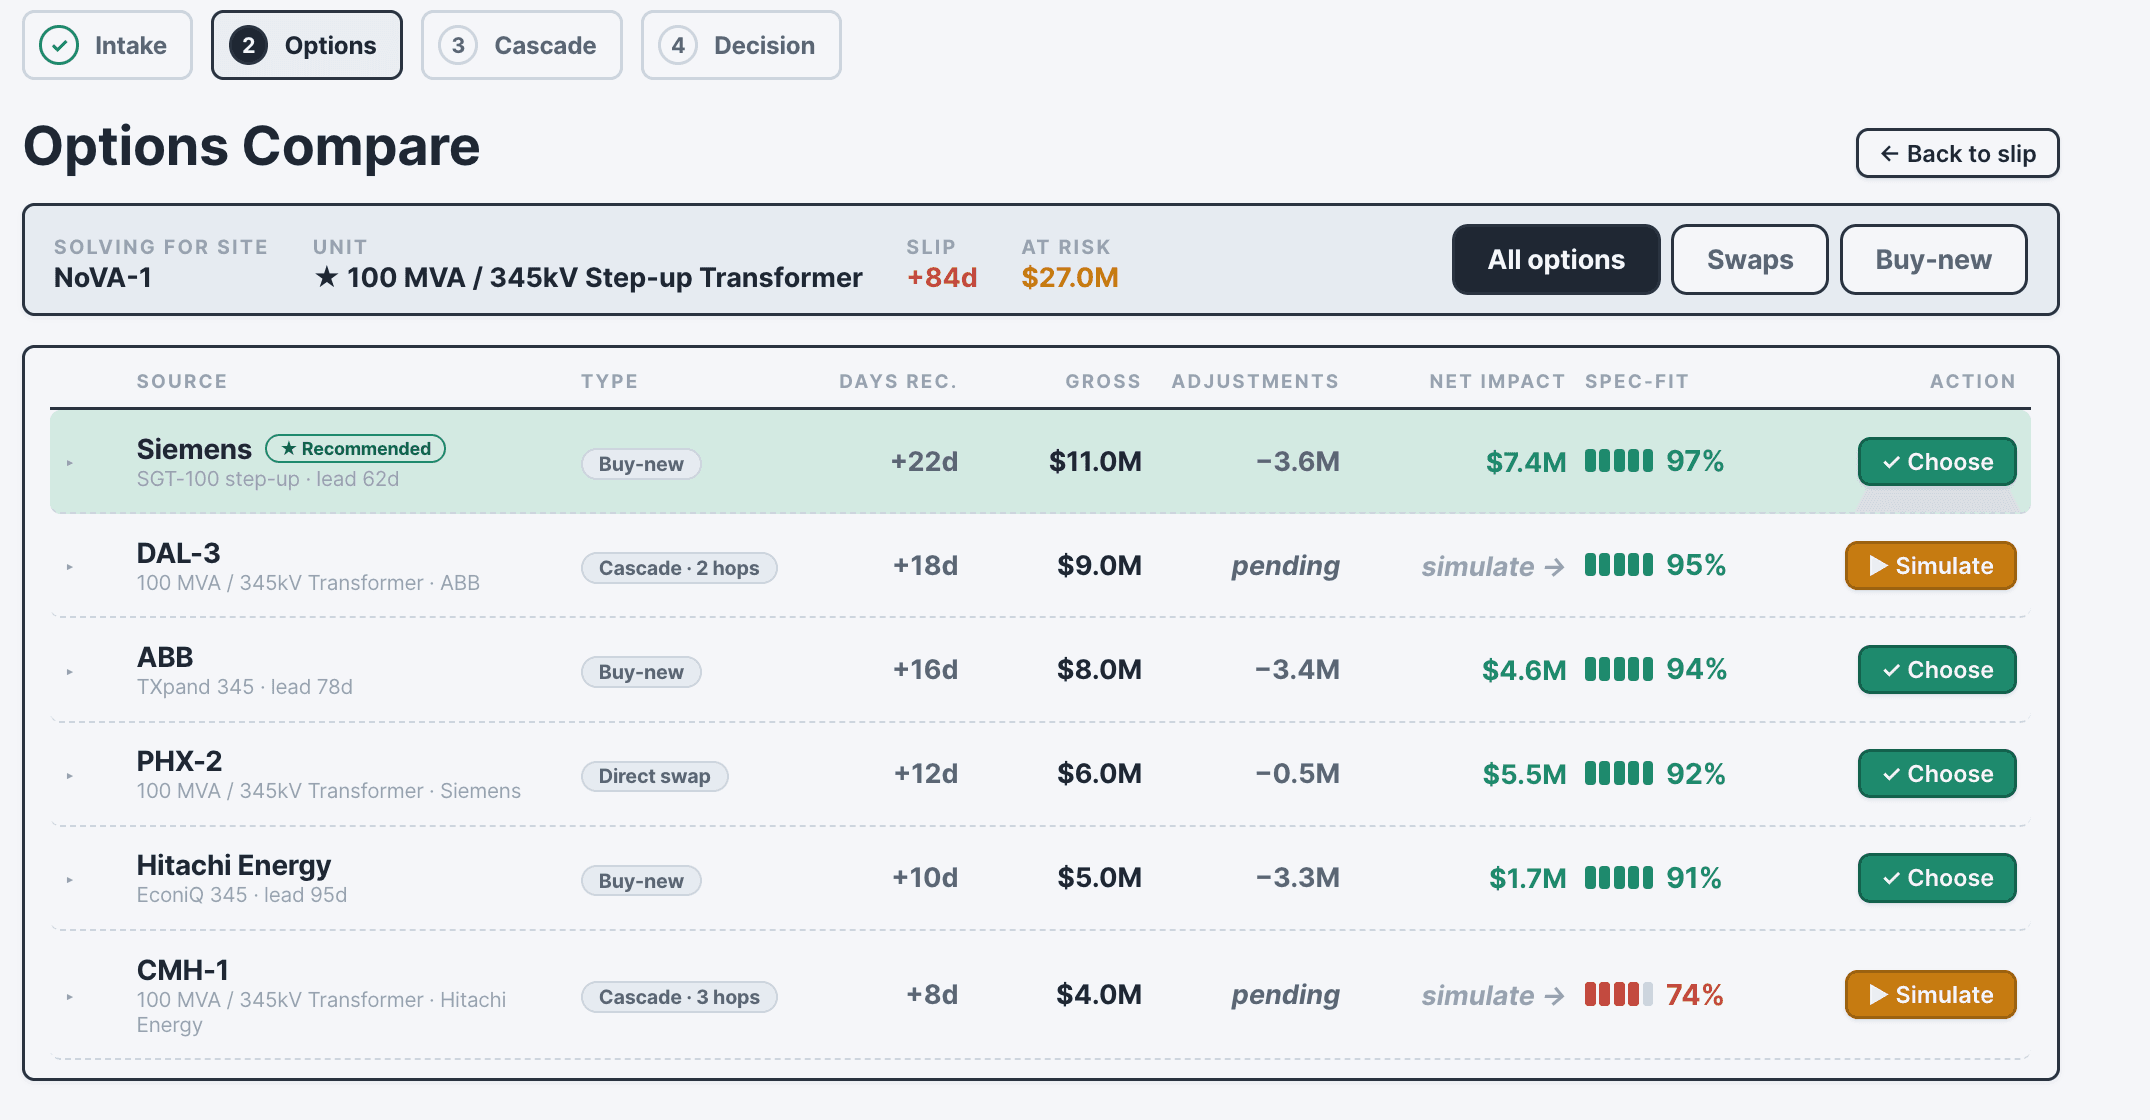Click the Hitachi Energy 91% spec-fit bar

pyautogui.click(x=1619, y=878)
